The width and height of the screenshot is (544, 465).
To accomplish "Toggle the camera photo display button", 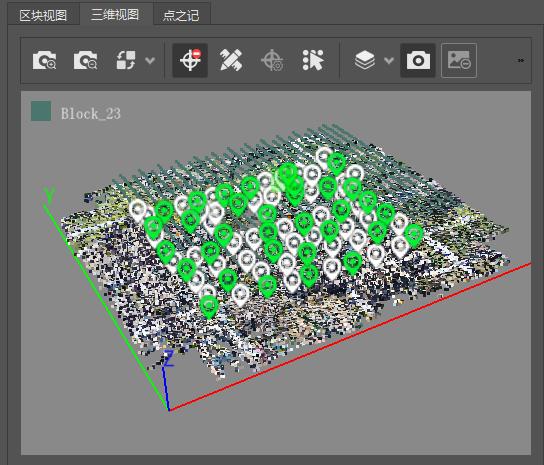I will point(418,60).
